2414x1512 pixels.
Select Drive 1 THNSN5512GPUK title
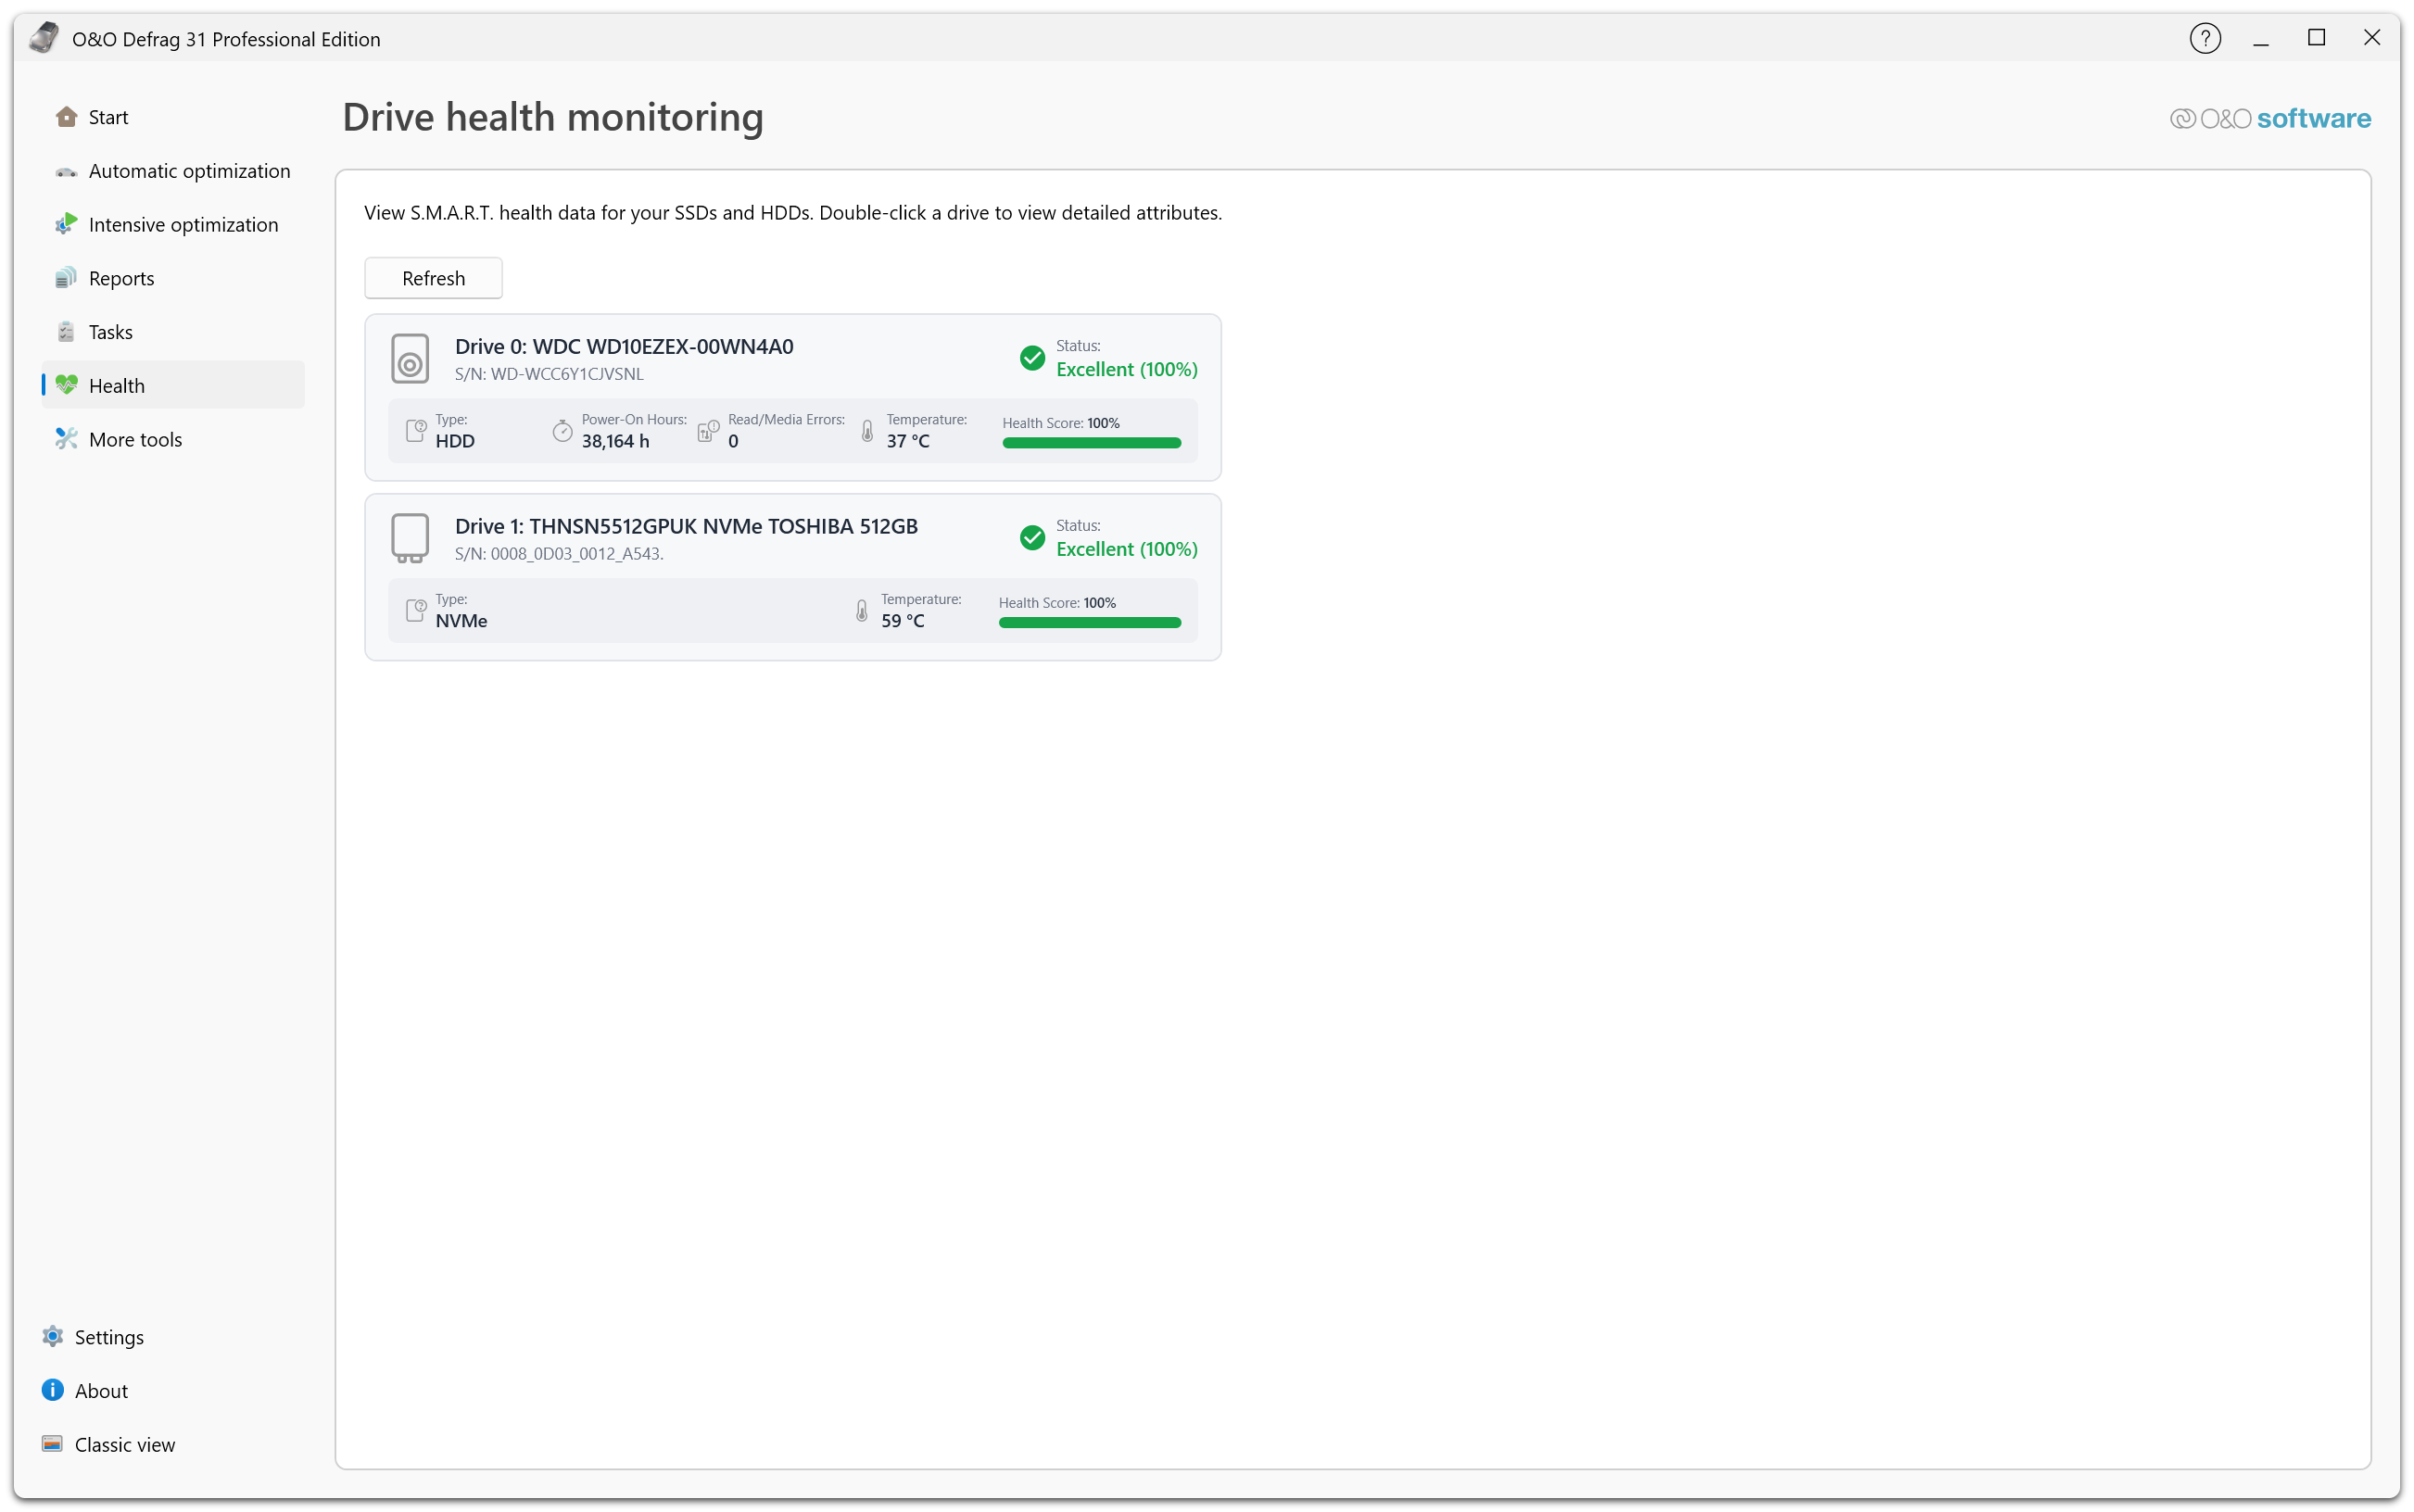tap(686, 526)
